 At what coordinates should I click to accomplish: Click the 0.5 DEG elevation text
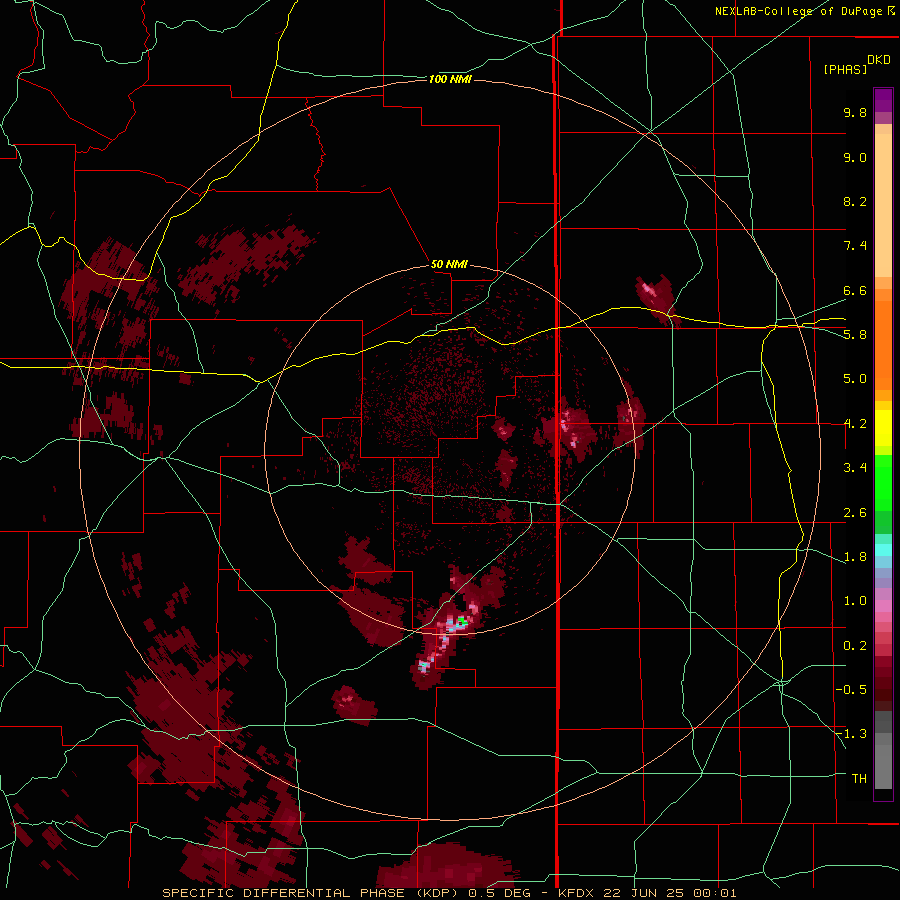point(501,893)
